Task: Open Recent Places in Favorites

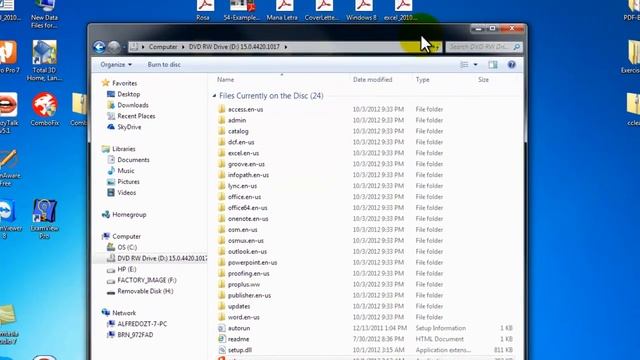Action: click(x=136, y=116)
